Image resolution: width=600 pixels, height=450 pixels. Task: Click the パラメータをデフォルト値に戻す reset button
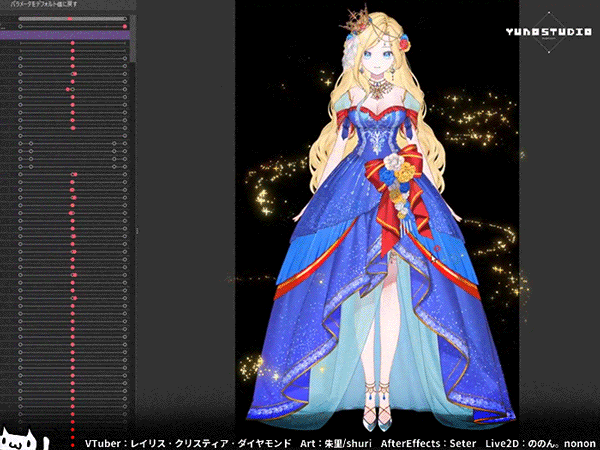pyautogui.click(x=47, y=5)
